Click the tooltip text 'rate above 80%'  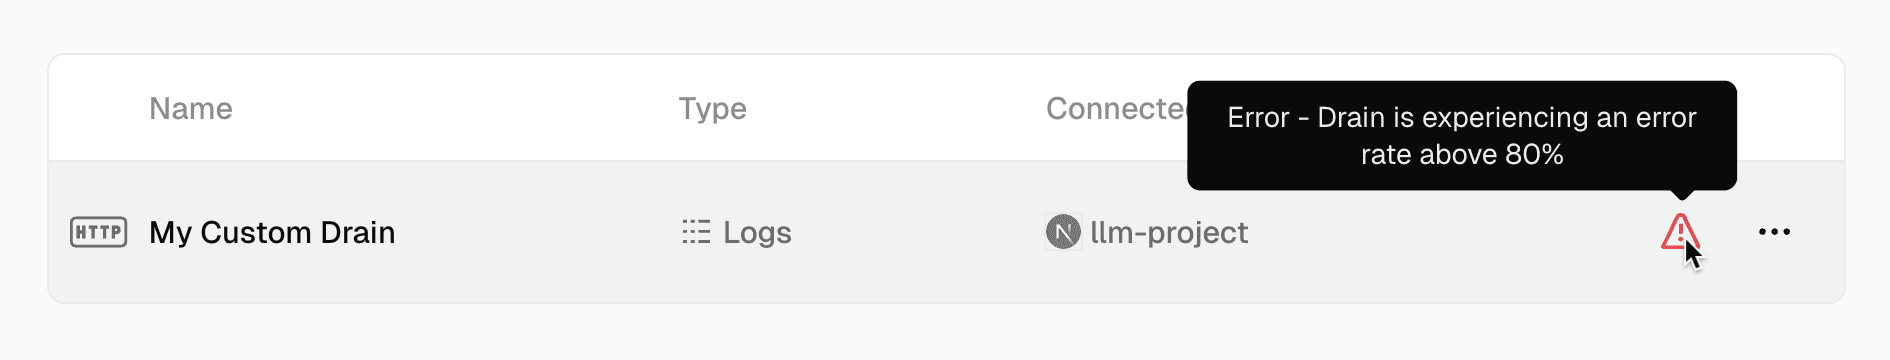1462,155
